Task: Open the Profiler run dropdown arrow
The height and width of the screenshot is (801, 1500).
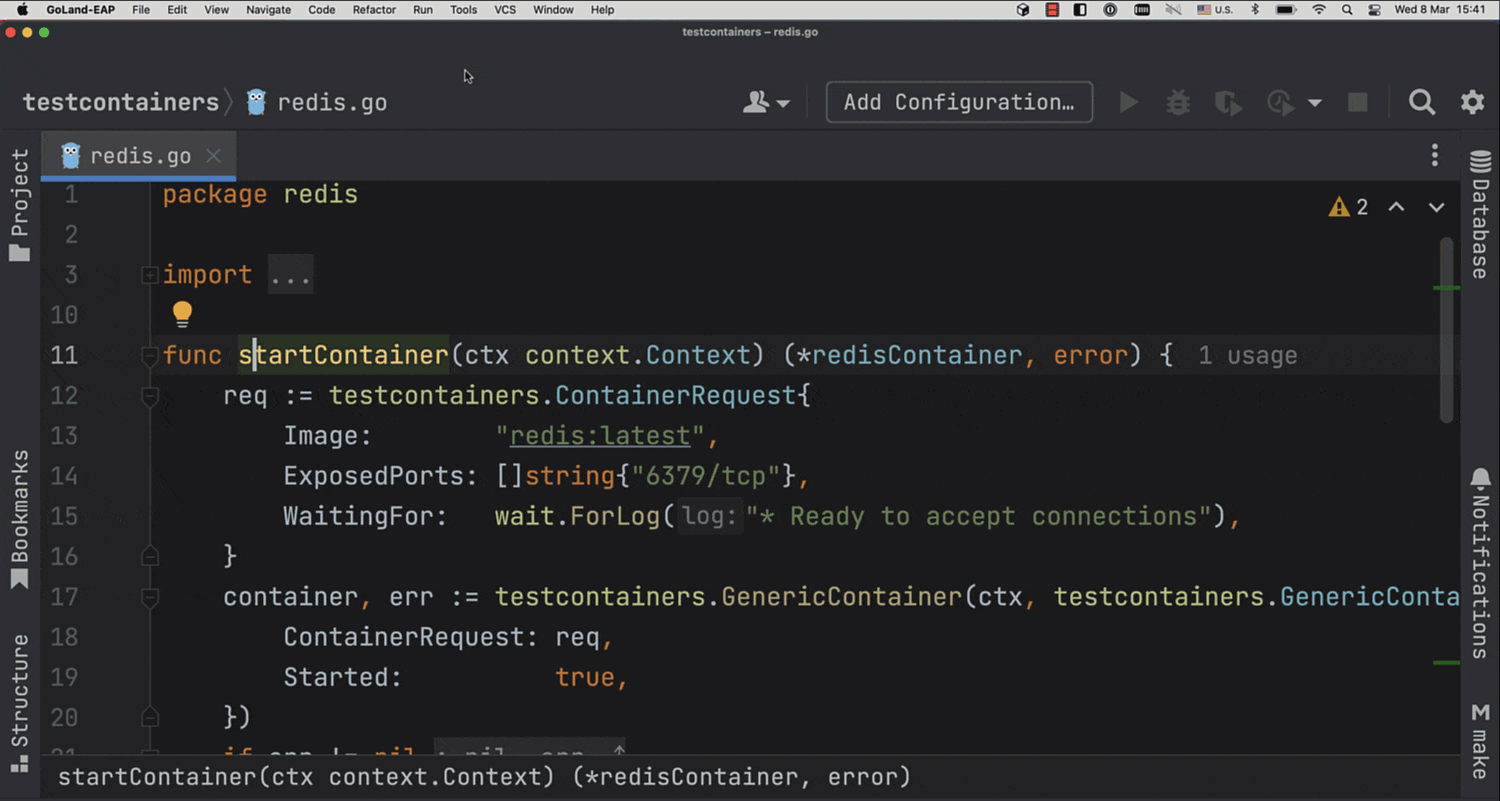Action: click(x=1315, y=103)
